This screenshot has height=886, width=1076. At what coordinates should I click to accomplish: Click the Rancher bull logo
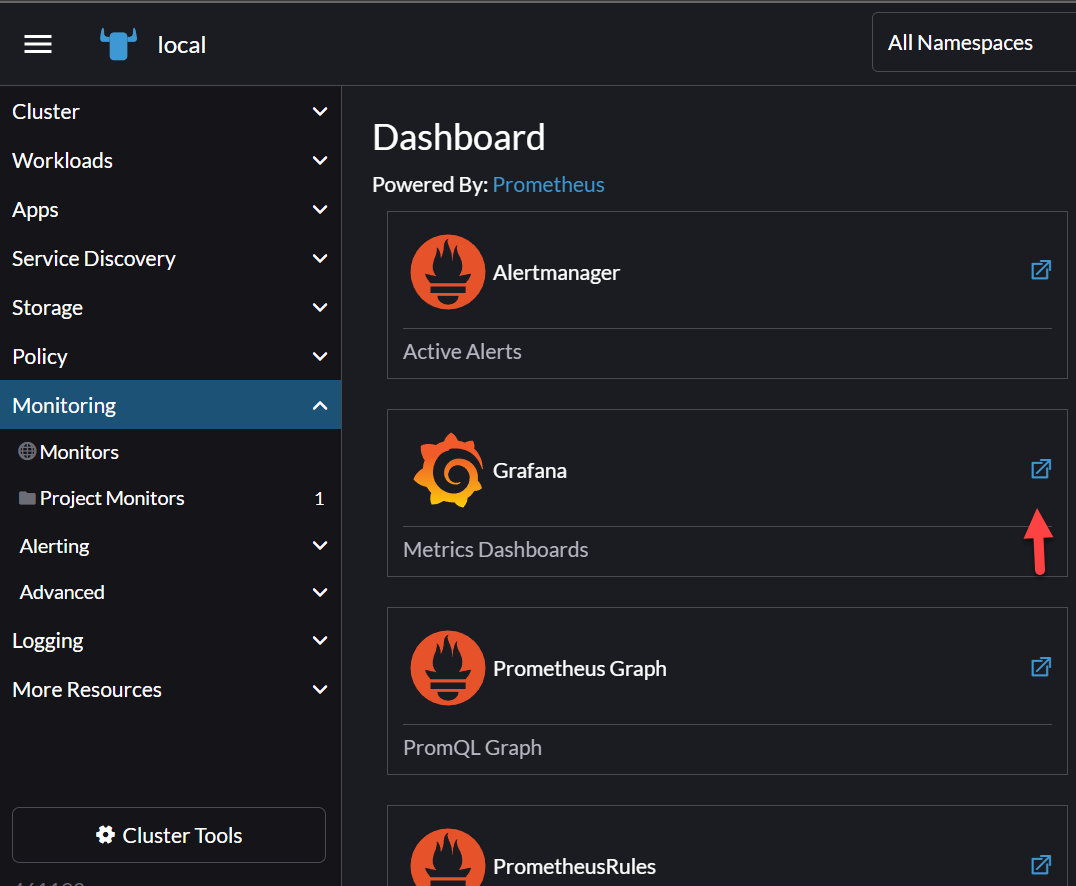117,43
